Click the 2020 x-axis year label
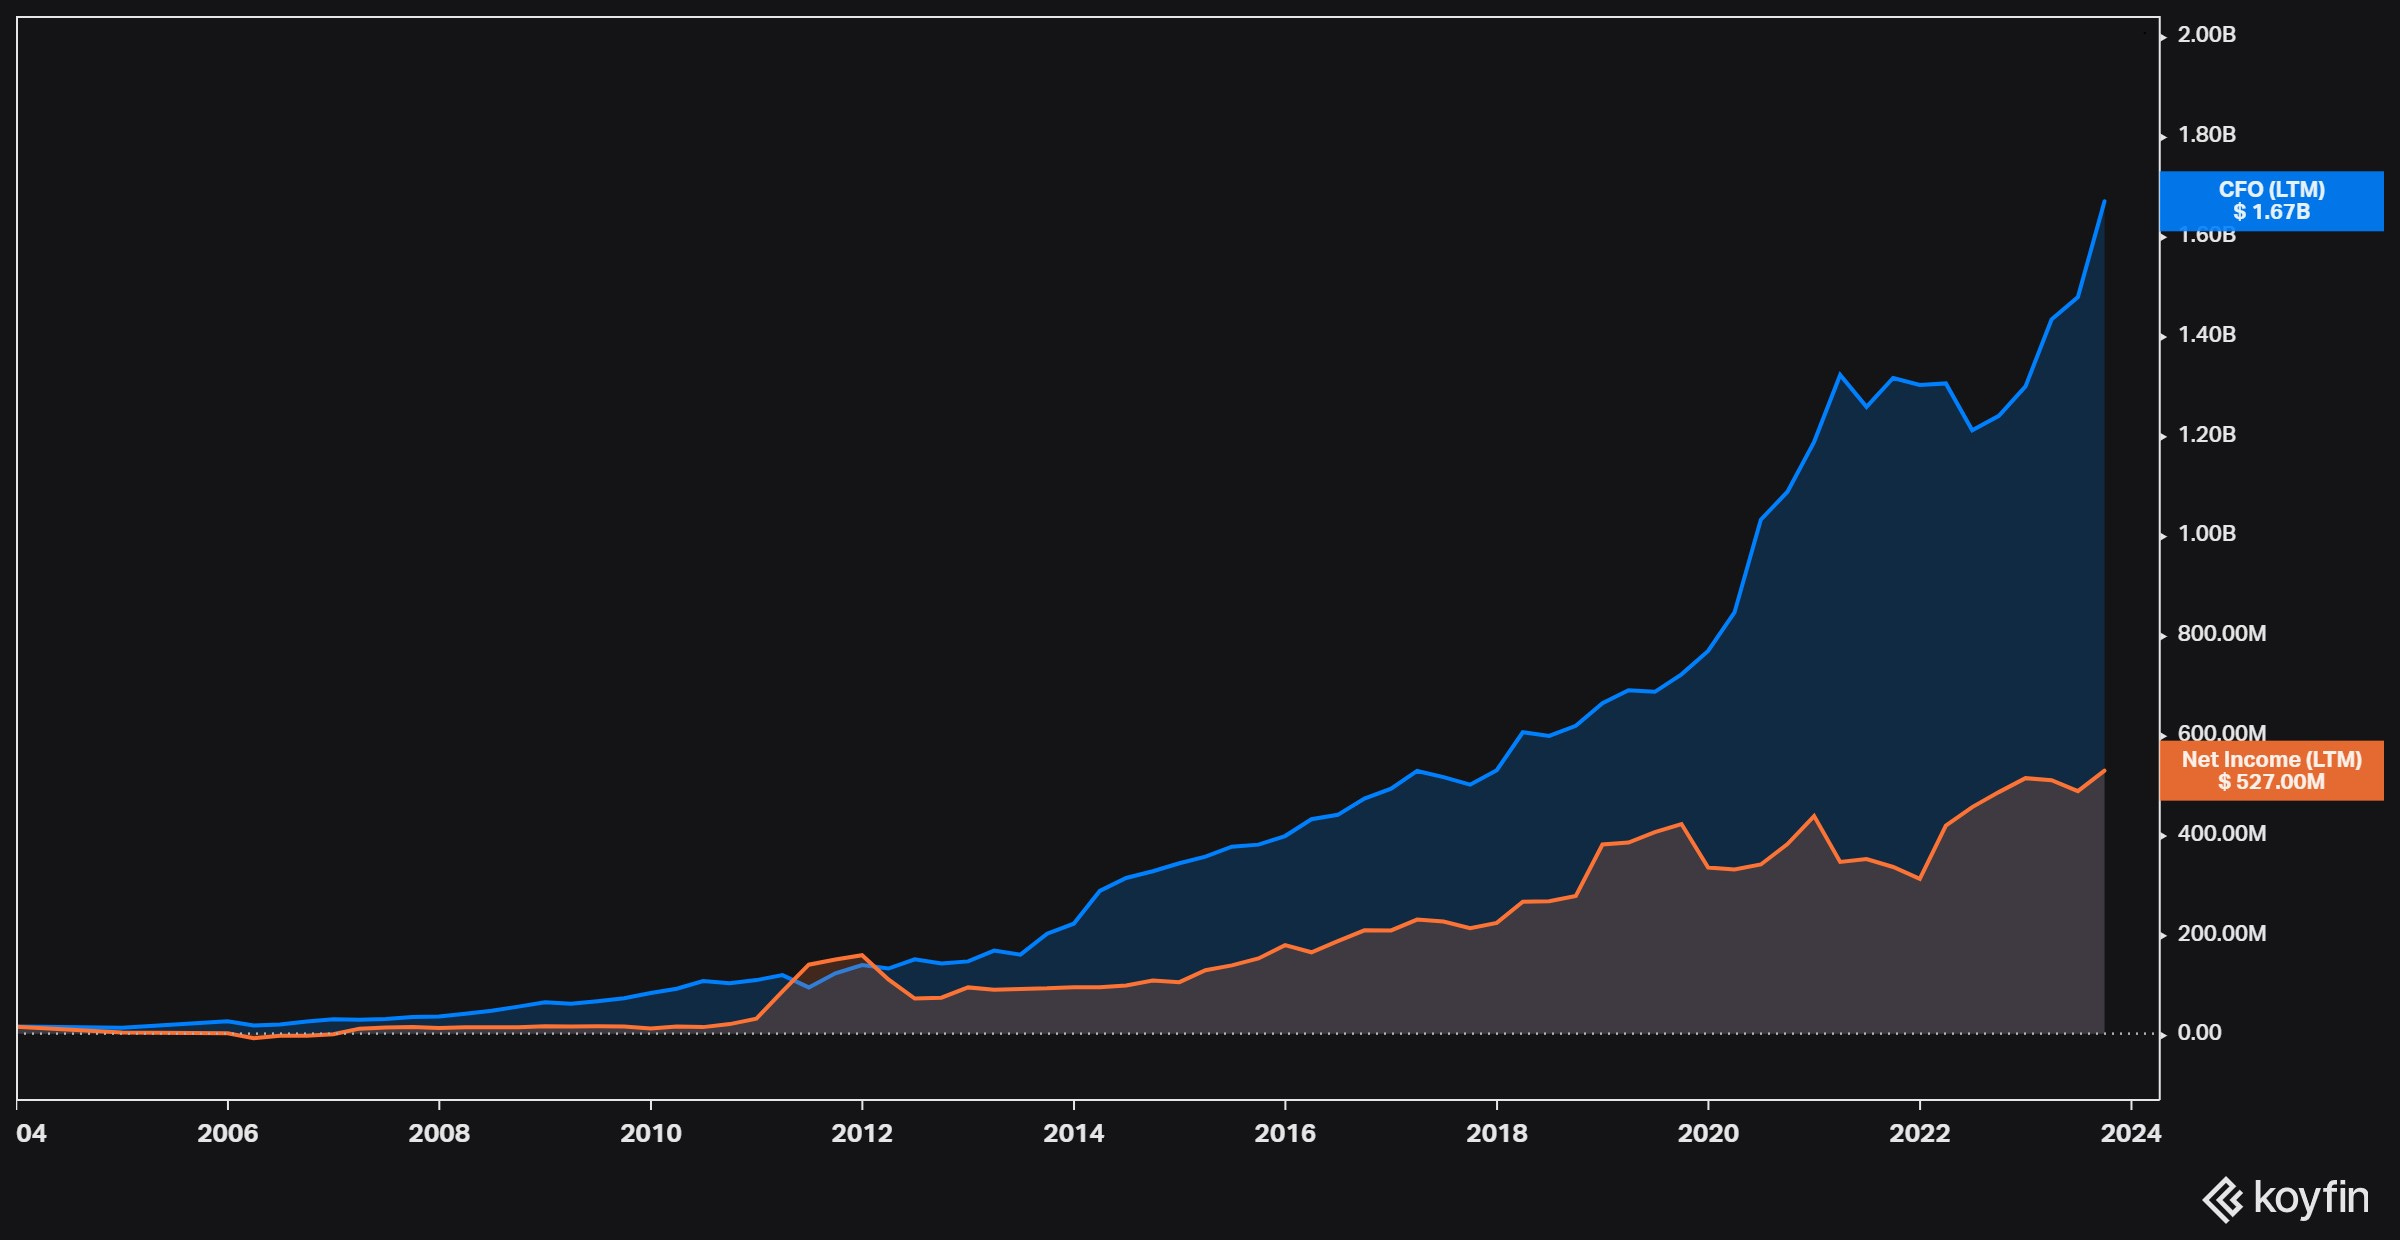This screenshot has height=1240, width=2400. [x=1708, y=1133]
